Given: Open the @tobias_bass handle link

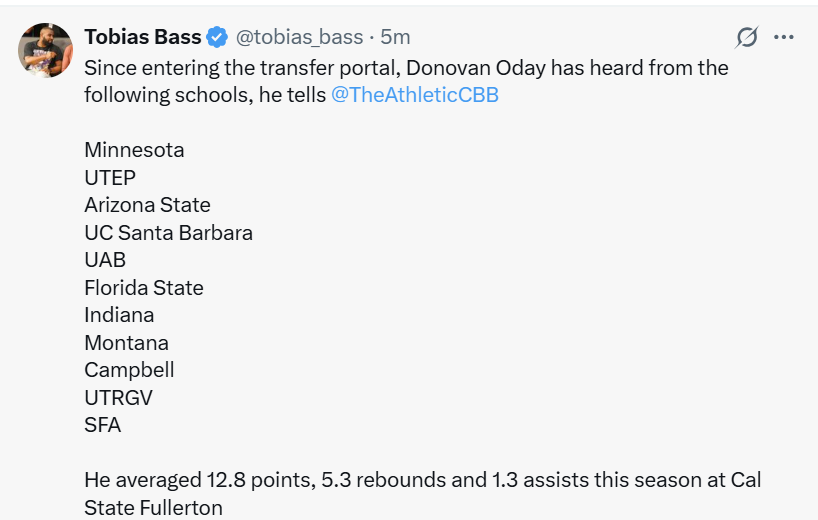Looking at the screenshot, I should [x=299, y=37].
